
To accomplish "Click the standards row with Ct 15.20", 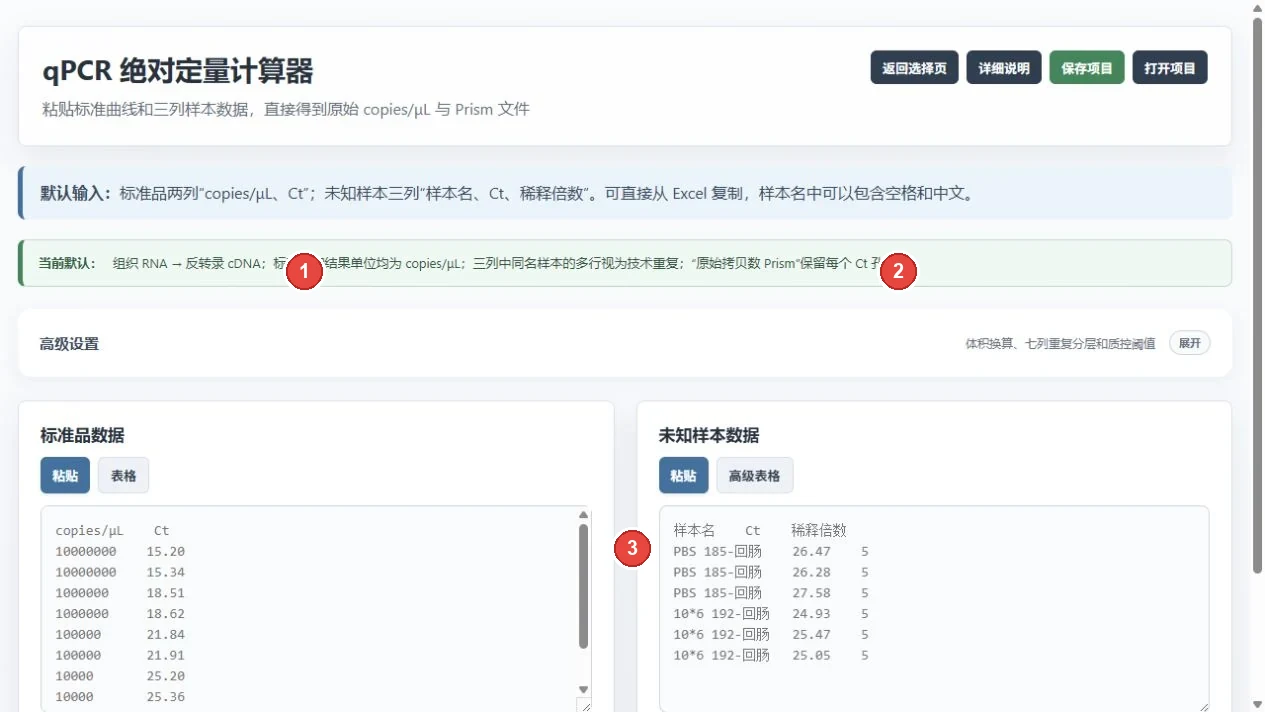I will pos(120,551).
